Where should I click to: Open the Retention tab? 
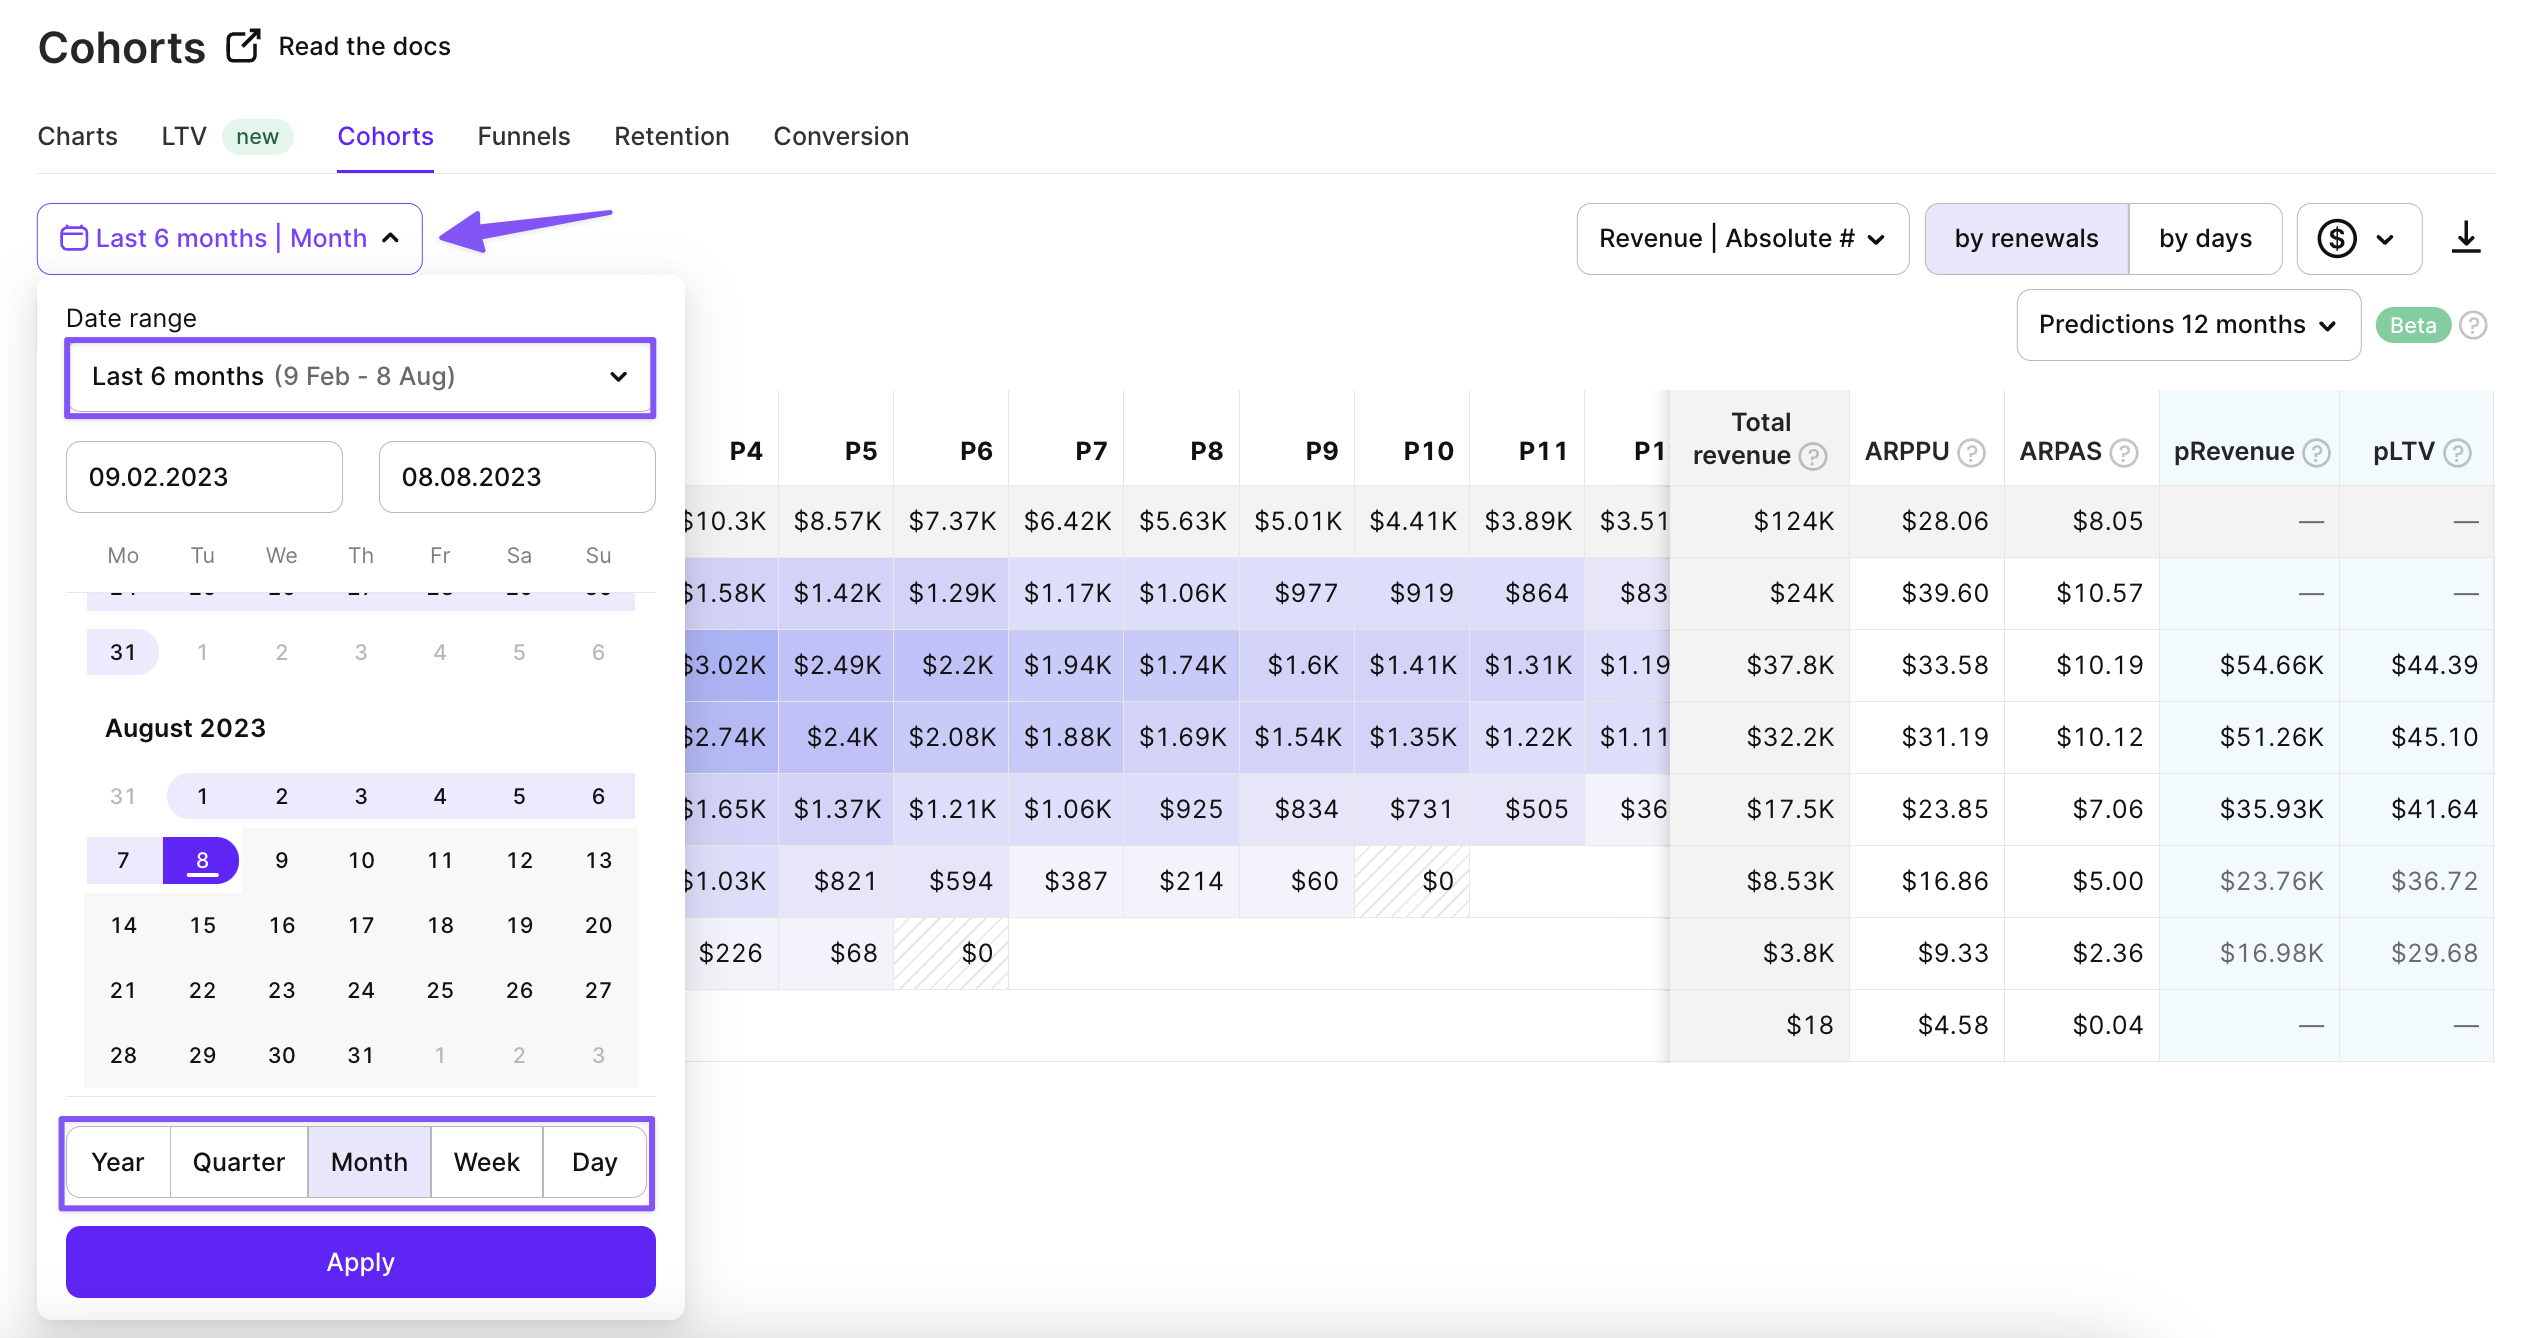(671, 136)
